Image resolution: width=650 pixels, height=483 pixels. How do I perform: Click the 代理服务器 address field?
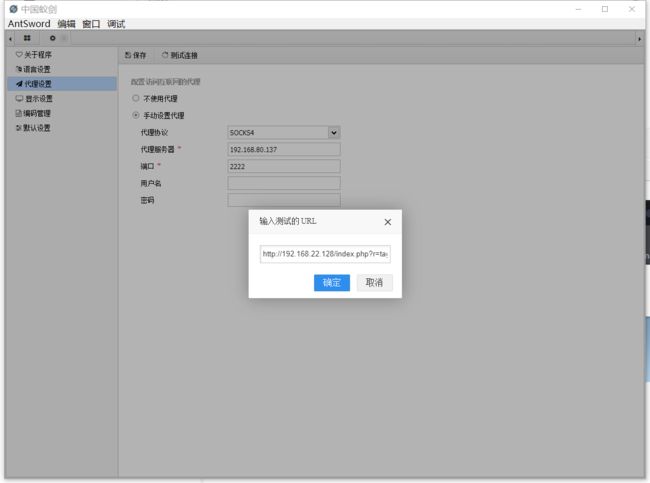coord(284,150)
